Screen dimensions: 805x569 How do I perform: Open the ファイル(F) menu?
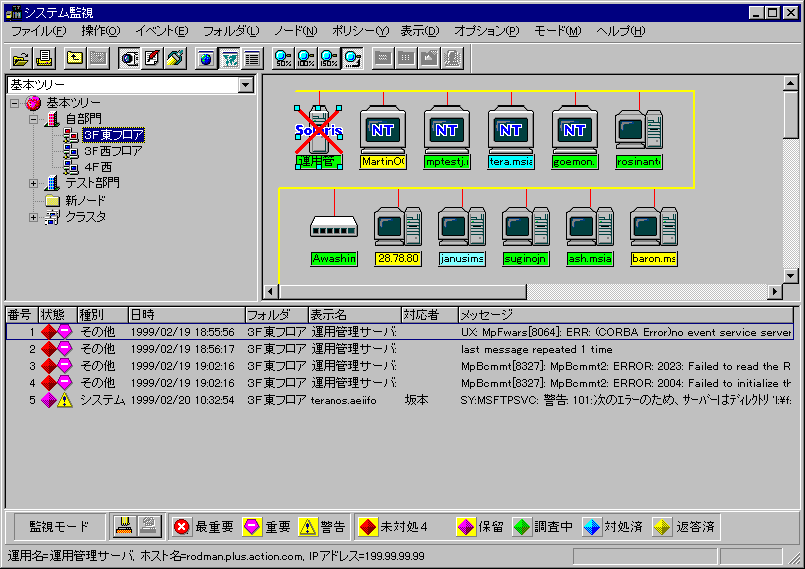pyautogui.click(x=39, y=31)
